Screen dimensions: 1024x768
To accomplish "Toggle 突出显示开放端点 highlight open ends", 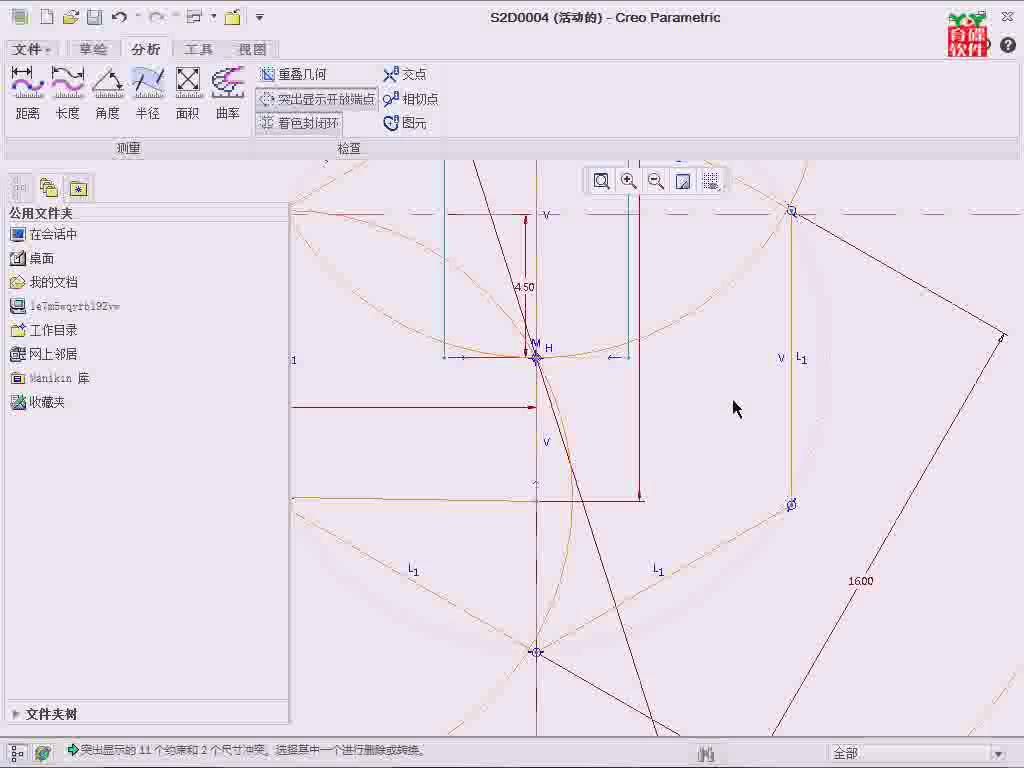I will pos(317,99).
